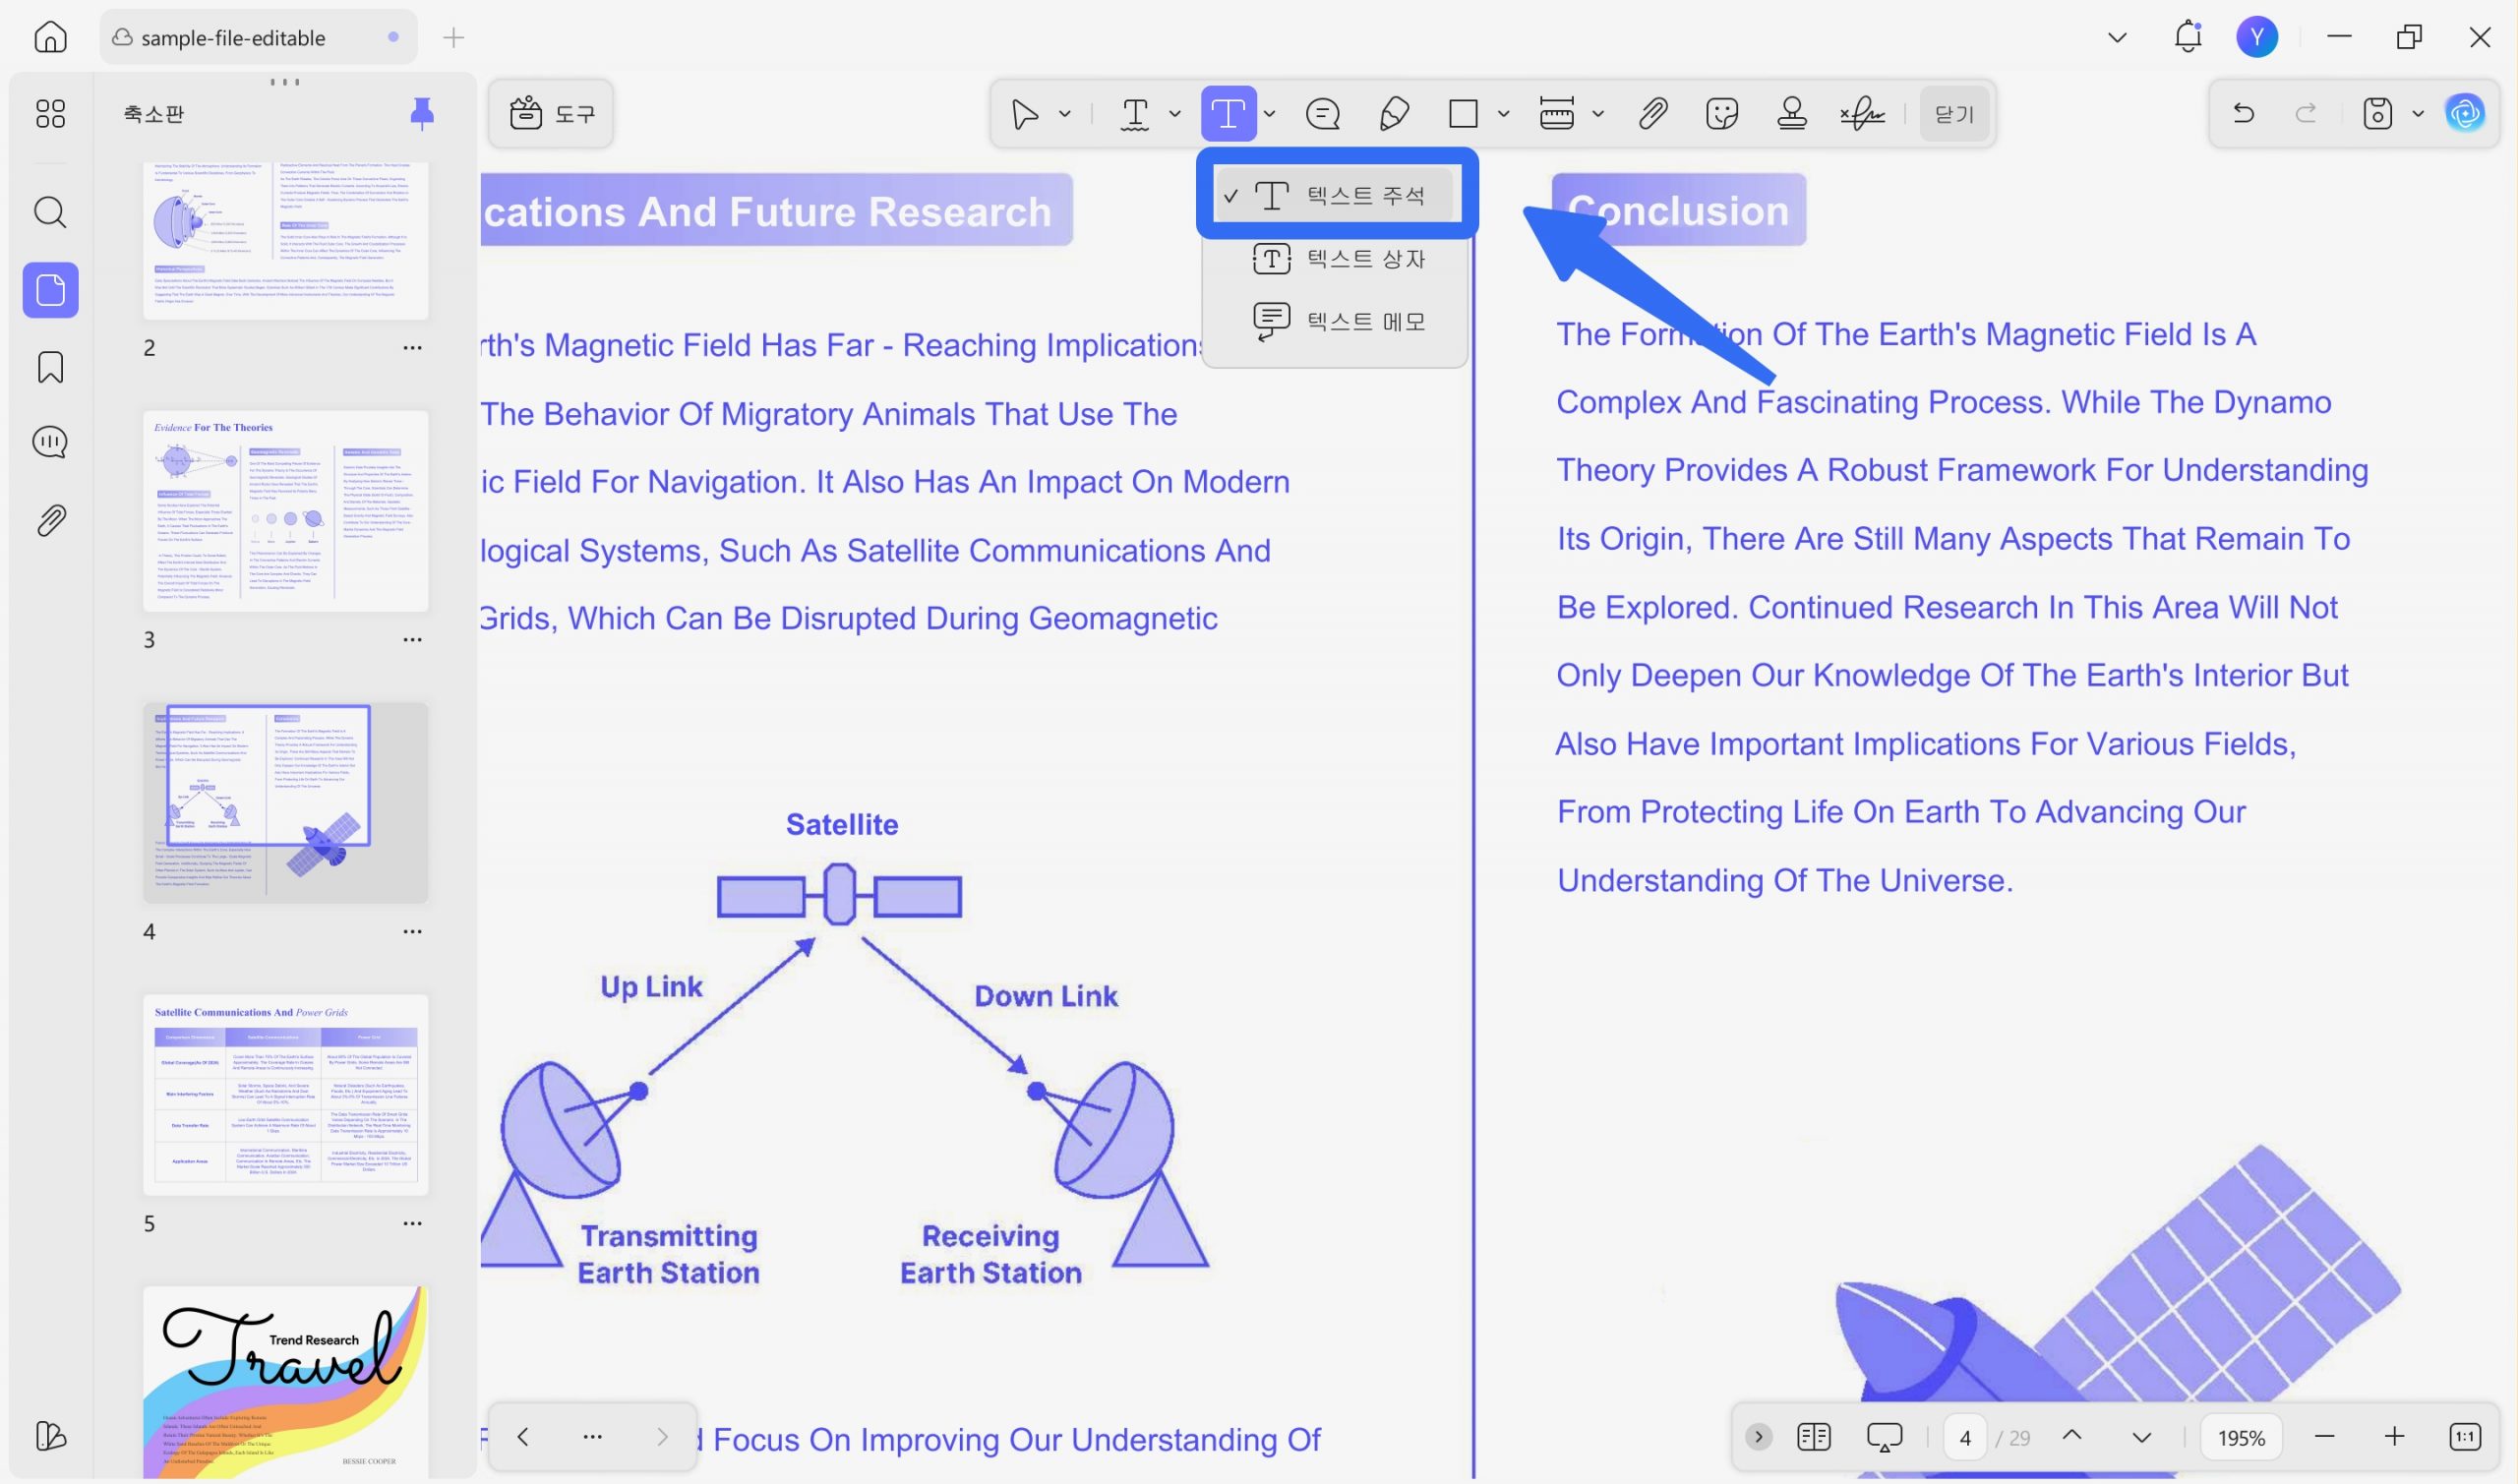Viewport: 2518px width, 1484px height.
Task: Undo the last action
Action: click(x=2243, y=113)
